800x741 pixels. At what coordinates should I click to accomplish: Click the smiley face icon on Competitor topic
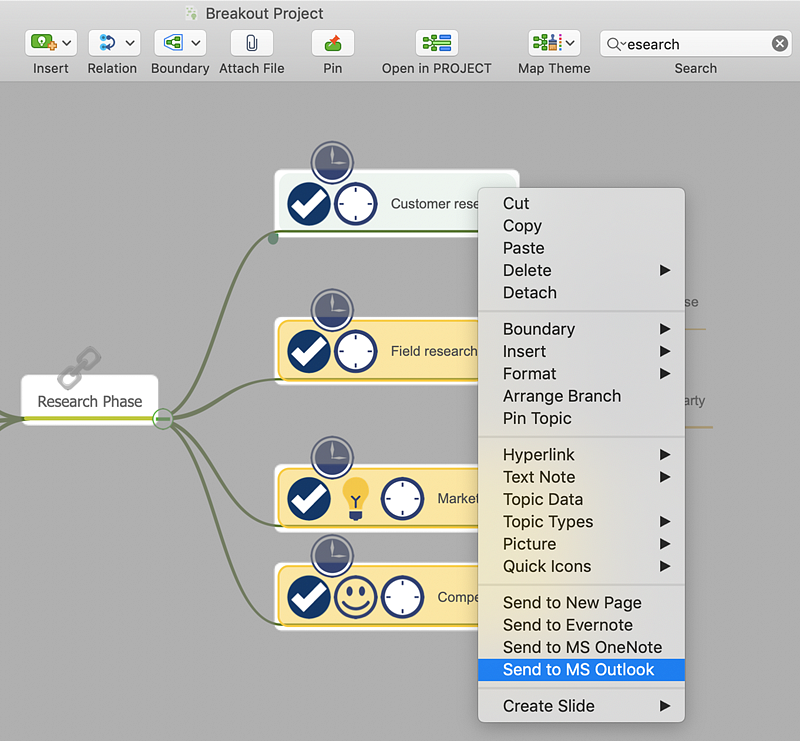355,596
